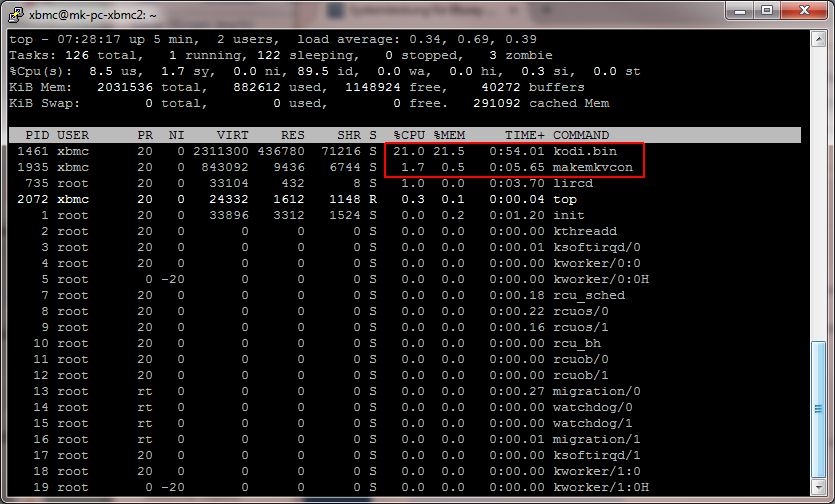Click the kworker/1:0H command text

(601, 487)
